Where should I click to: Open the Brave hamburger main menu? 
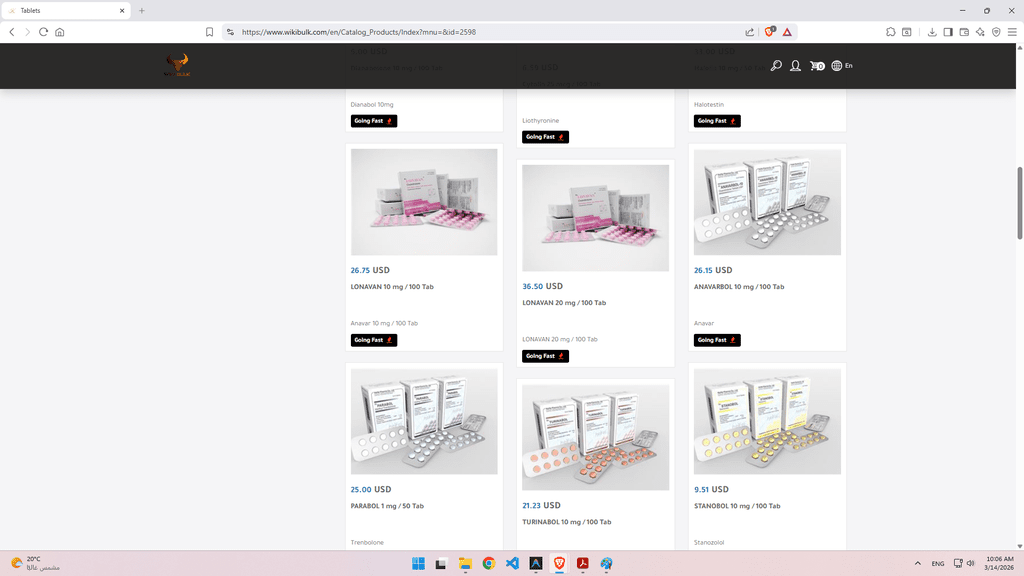[1012, 32]
